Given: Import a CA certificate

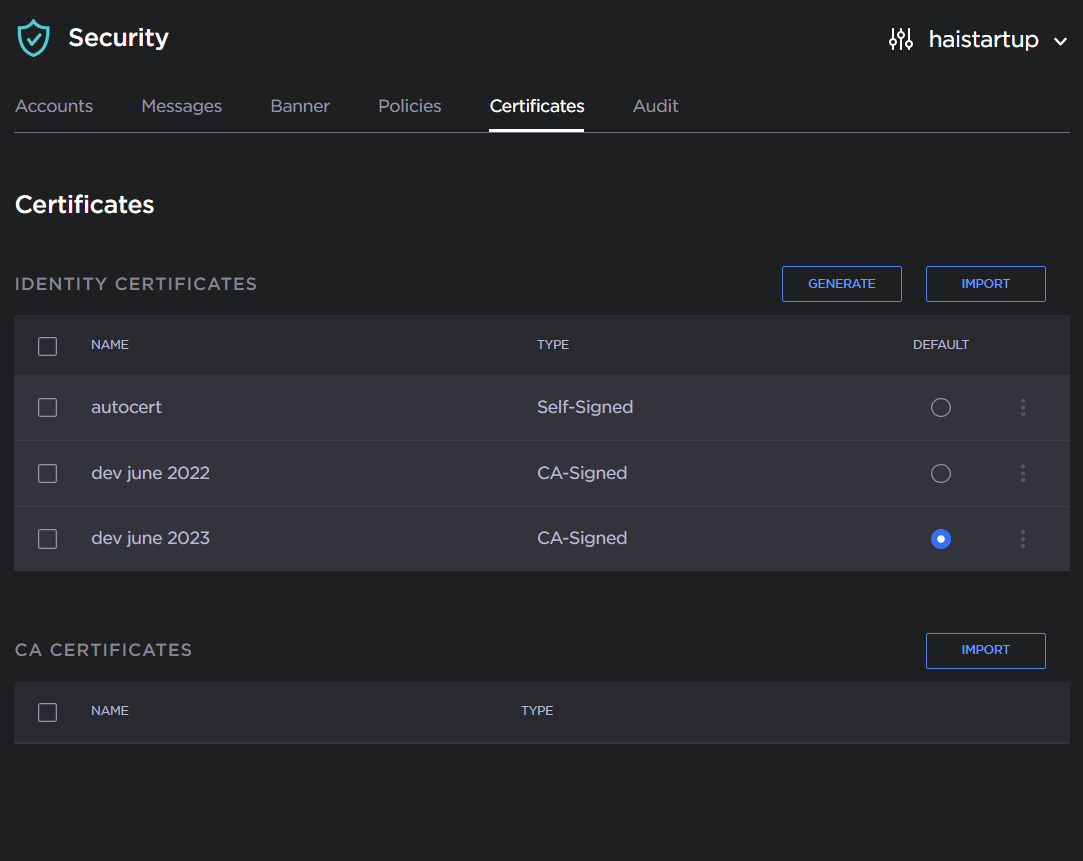Looking at the screenshot, I should (x=985, y=650).
